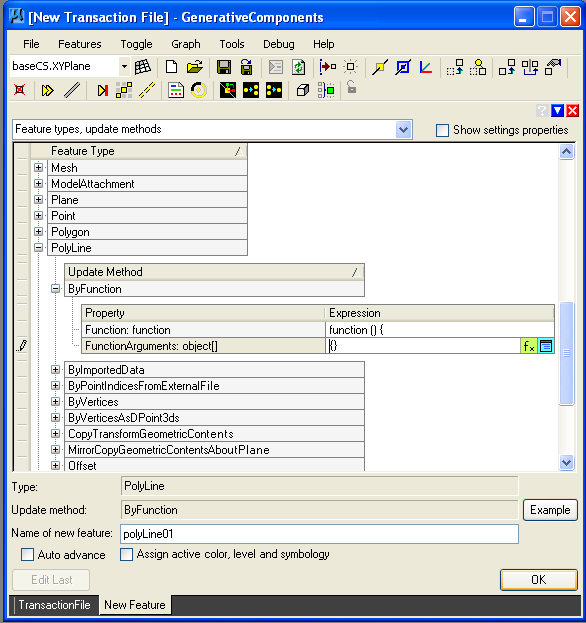Viewport: 586px width, 623px height.
Task: Click the yellow play-to-red-bar icon
Action: [103, 91]
